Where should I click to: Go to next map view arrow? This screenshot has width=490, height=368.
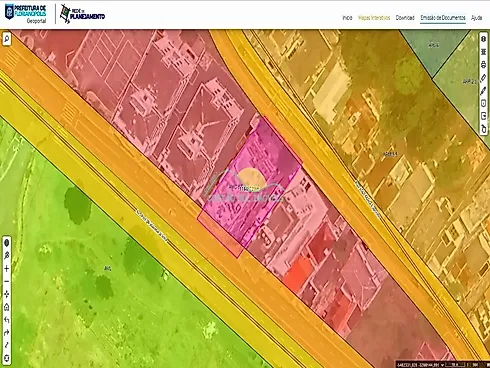point(7,333)
